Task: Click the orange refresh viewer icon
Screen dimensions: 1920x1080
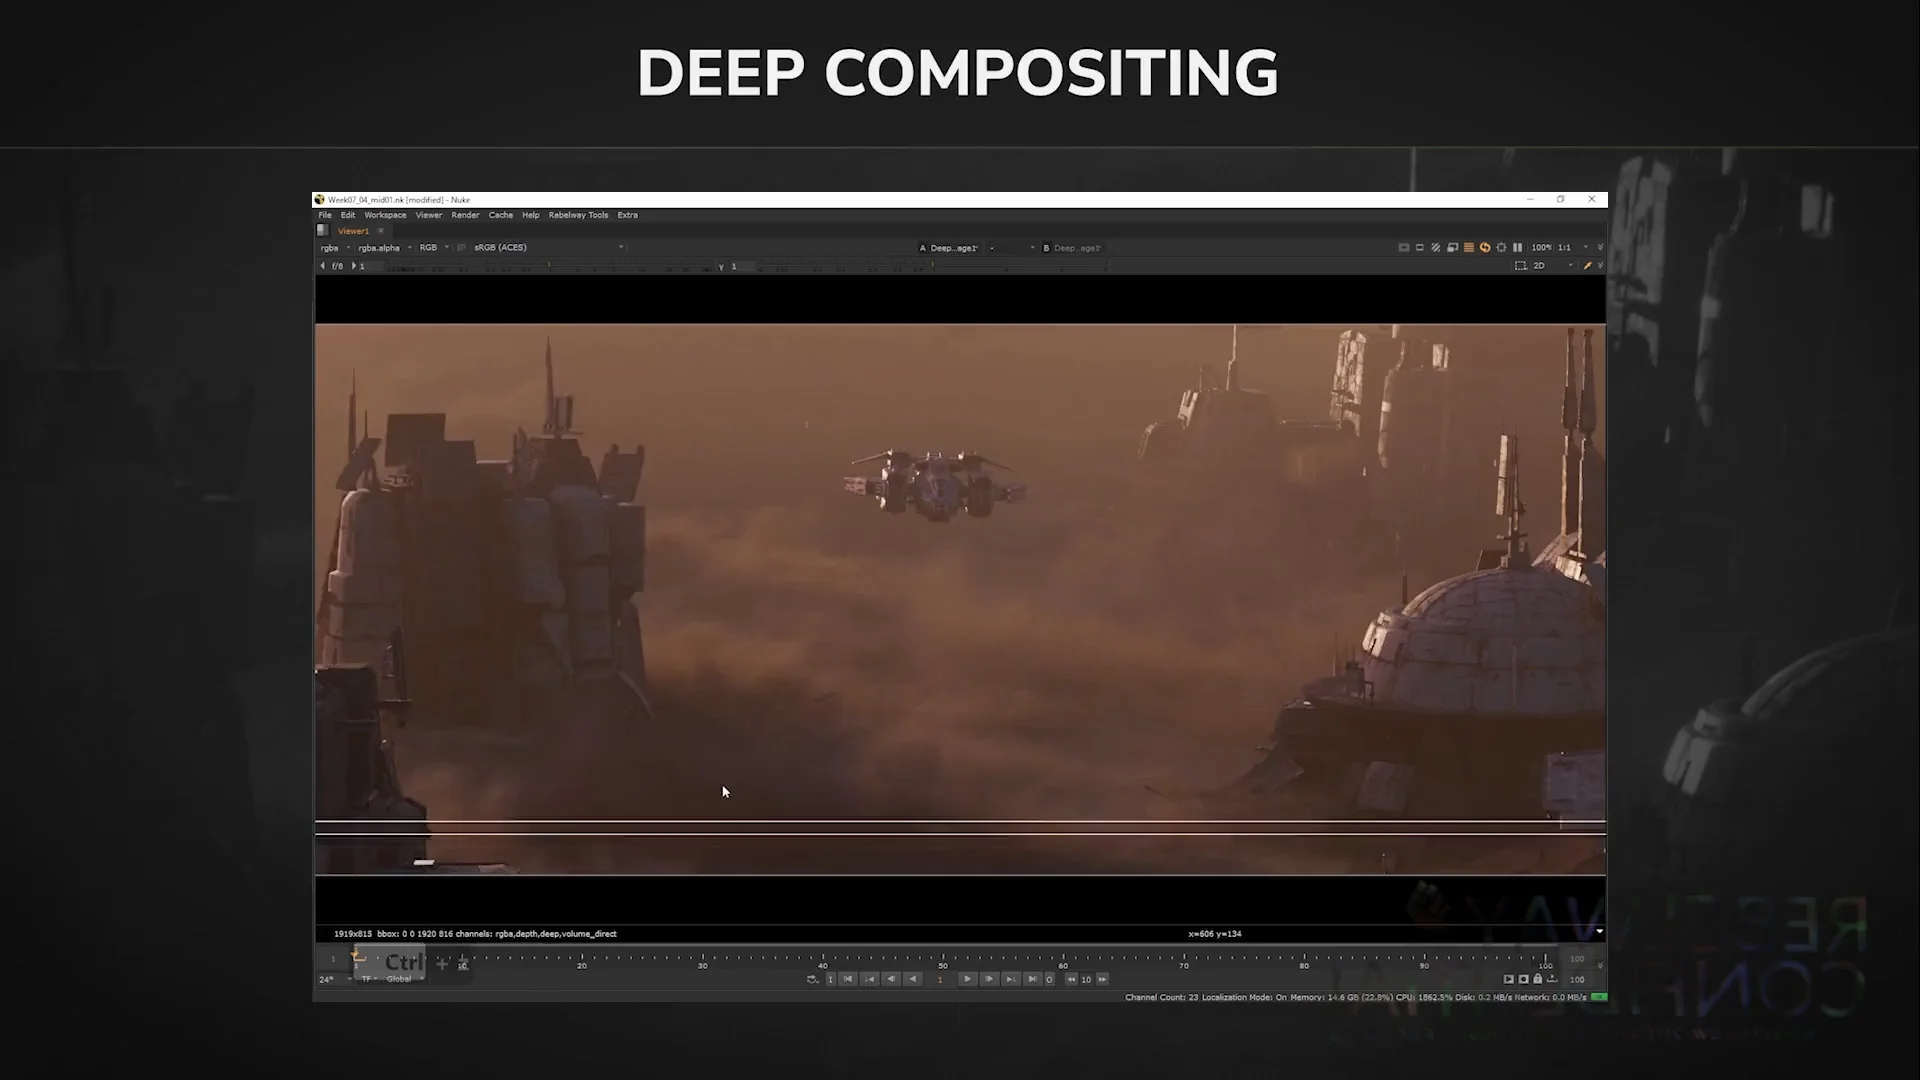Action: (1485, 247)
